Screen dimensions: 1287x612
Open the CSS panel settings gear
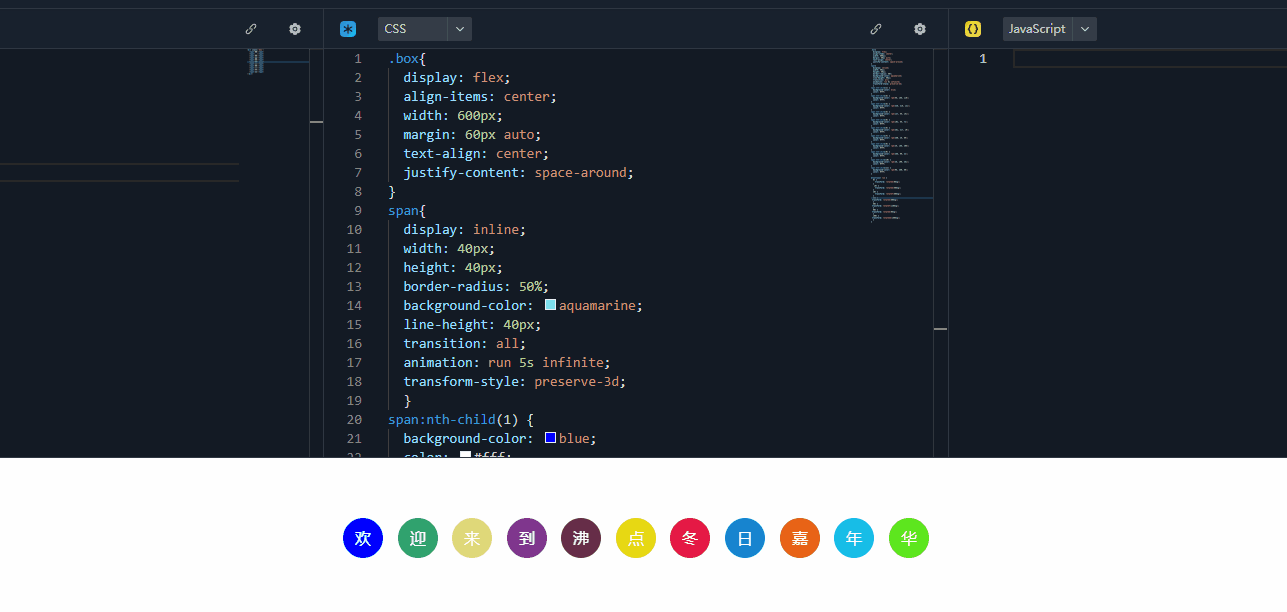[x=920, y=29]
